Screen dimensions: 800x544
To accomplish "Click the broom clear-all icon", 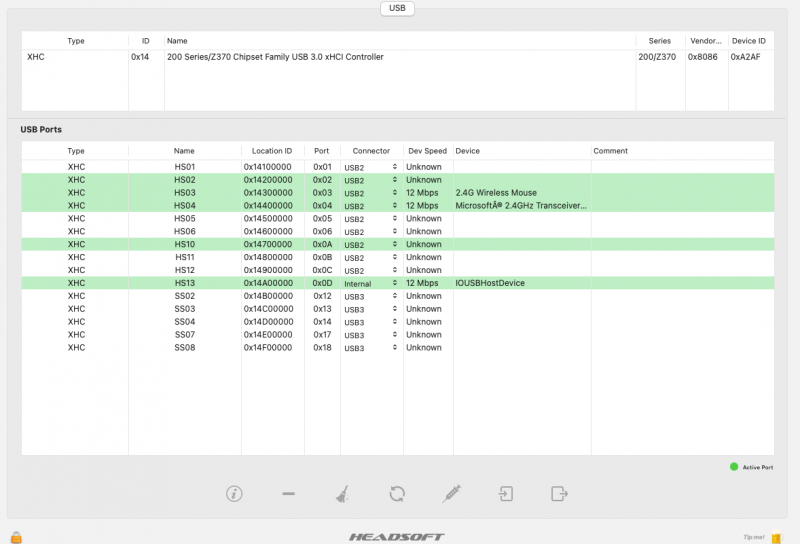I will click(x=342, y=493).
